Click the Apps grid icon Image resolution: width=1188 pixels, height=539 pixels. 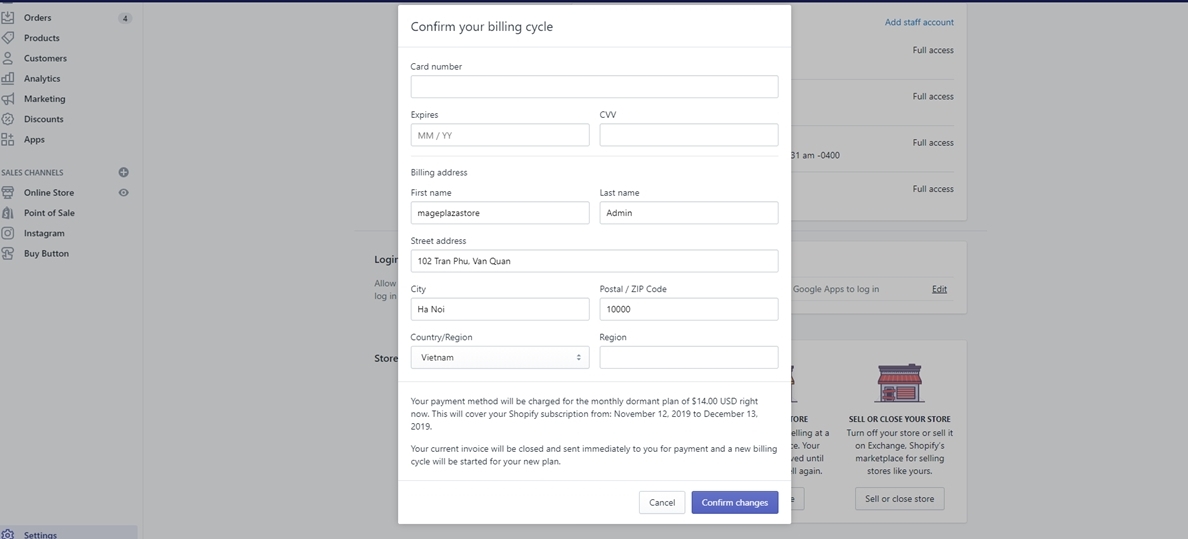[8, 139]
